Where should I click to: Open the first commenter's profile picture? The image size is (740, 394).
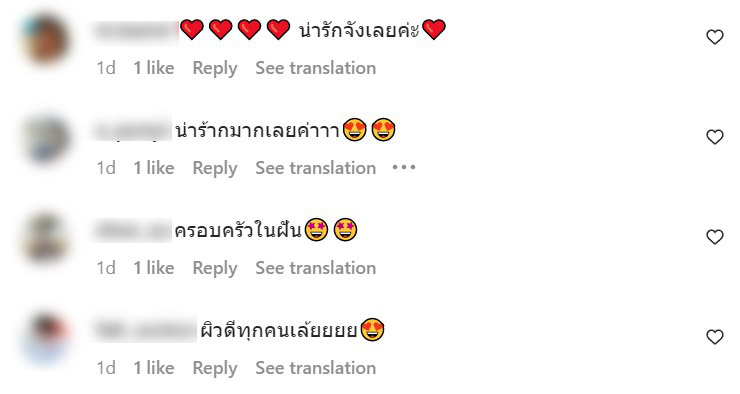coord(46,39)
